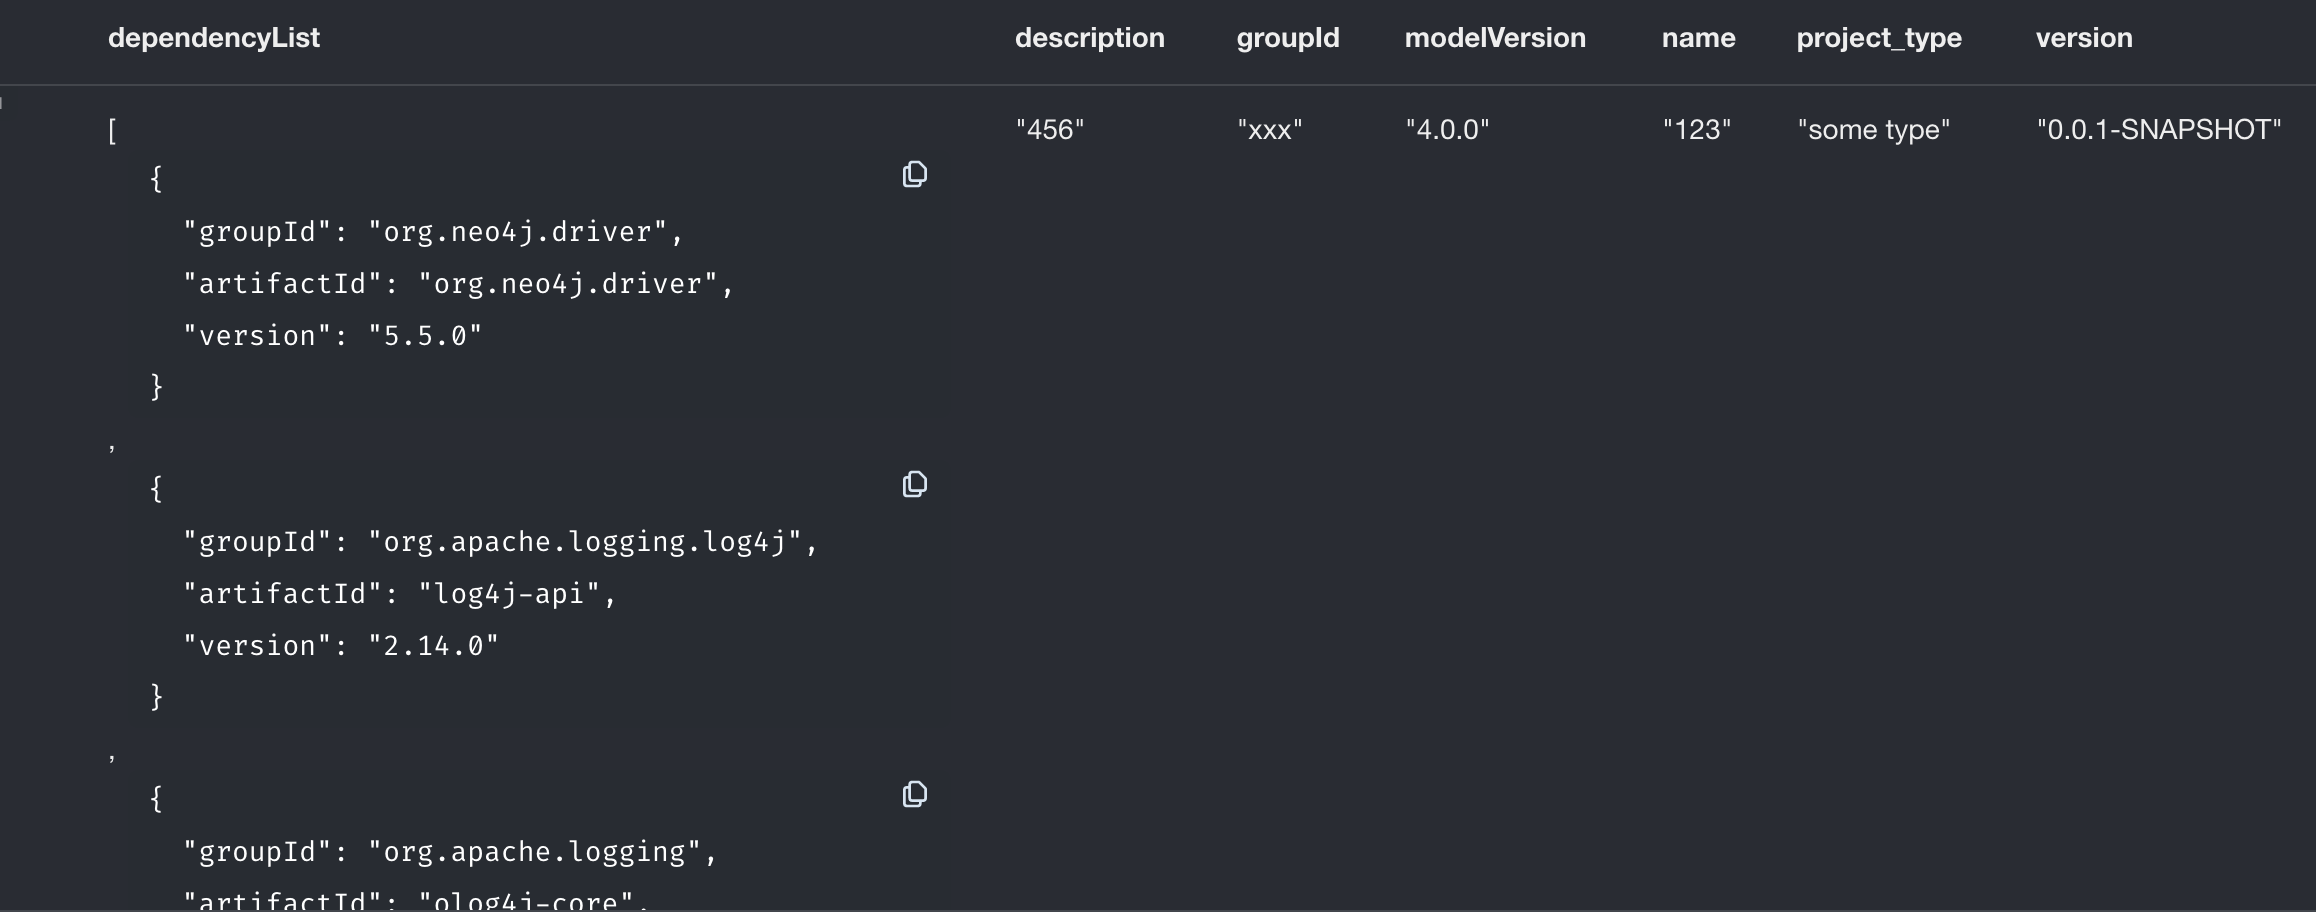Select the dependencyList column header
The image size is (2316, 912).
point(214,38)
